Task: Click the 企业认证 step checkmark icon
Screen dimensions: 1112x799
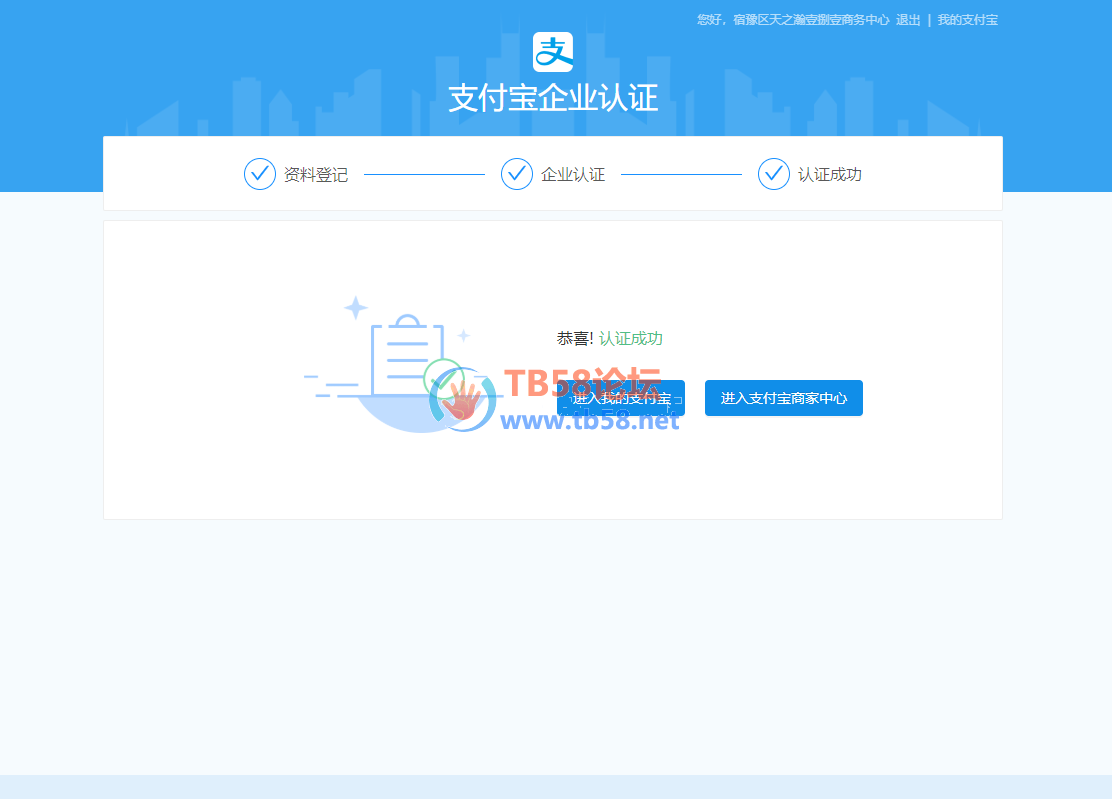Action: (516, 174)
